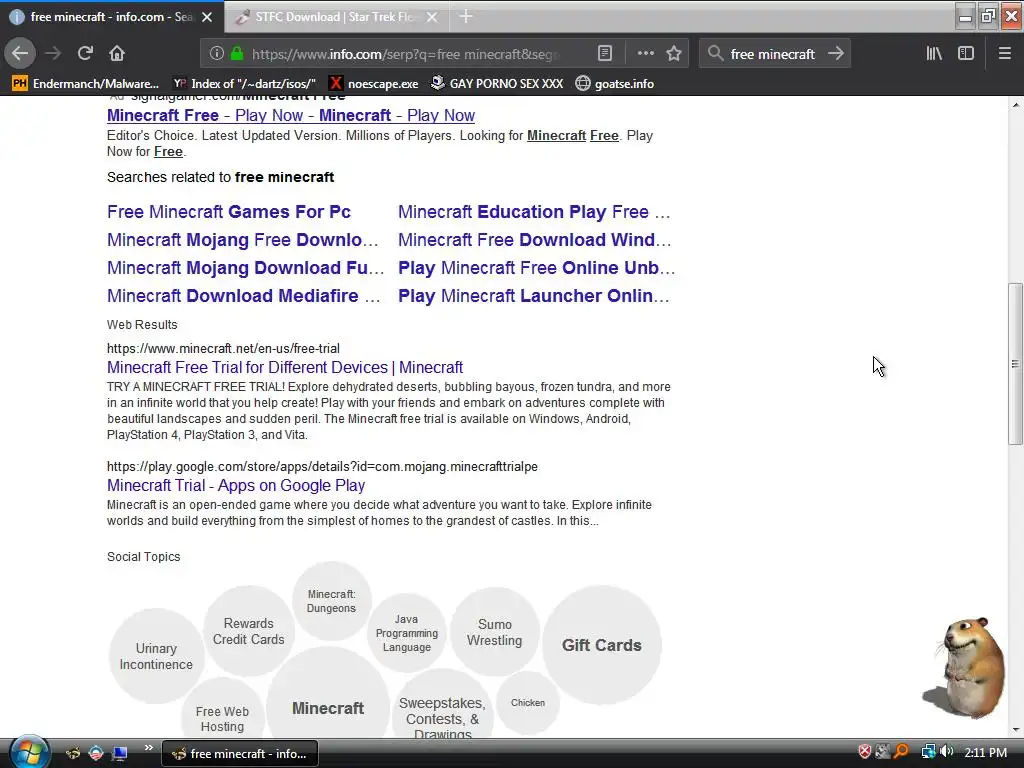Focus the free minecraft search box

point(773,54)
